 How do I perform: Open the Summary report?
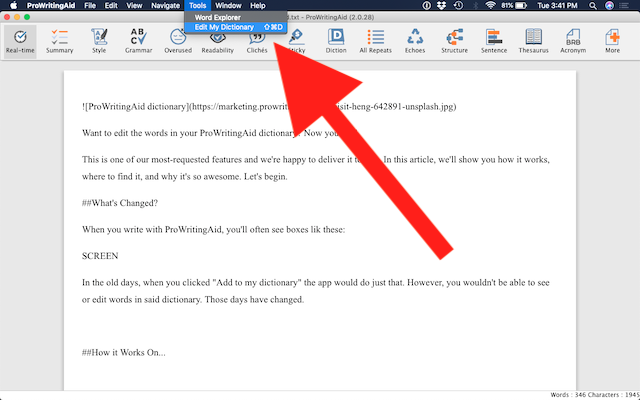[60, 42]
